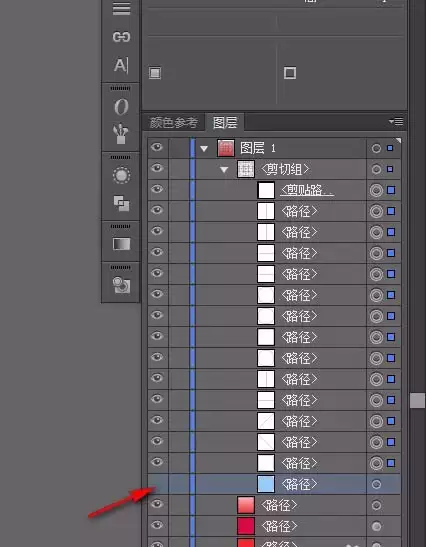The height and width of the screenshot is (547, 426).
Task: Open the Layers panel flyout menu
Action: tap(396, 121)
